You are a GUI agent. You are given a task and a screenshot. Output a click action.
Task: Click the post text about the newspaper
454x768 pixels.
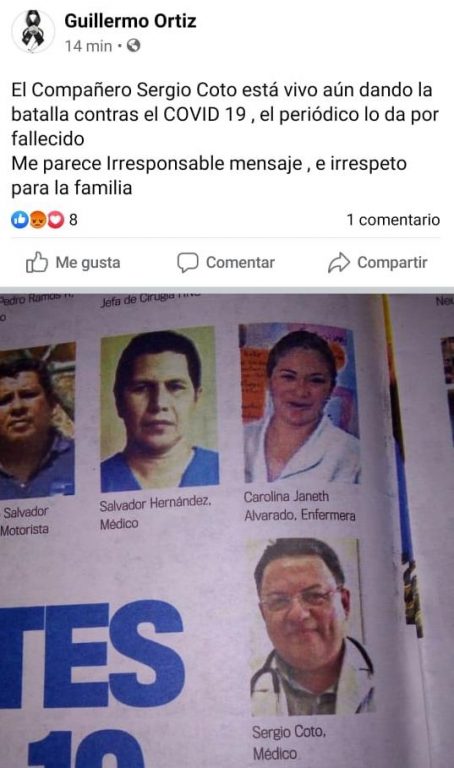pyautogui.click(x=225, y=139)
